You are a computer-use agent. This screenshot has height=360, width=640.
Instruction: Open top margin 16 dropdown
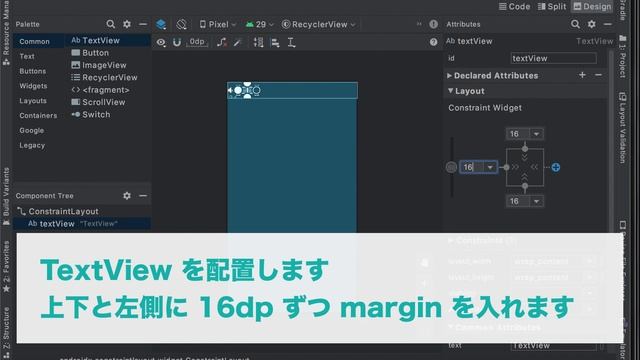coord(536,134)
